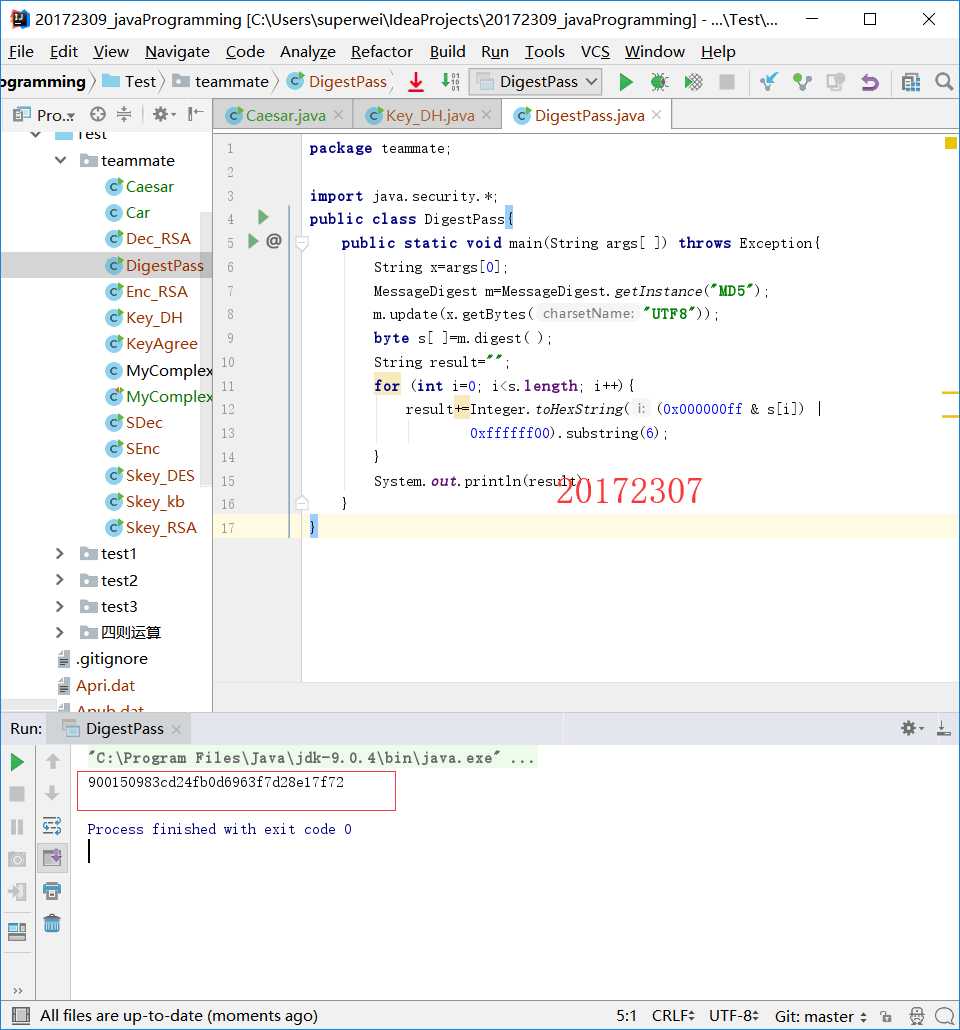Expand the 四则运算 folder
Screen dimensions: 960x1030
[60, 633]
